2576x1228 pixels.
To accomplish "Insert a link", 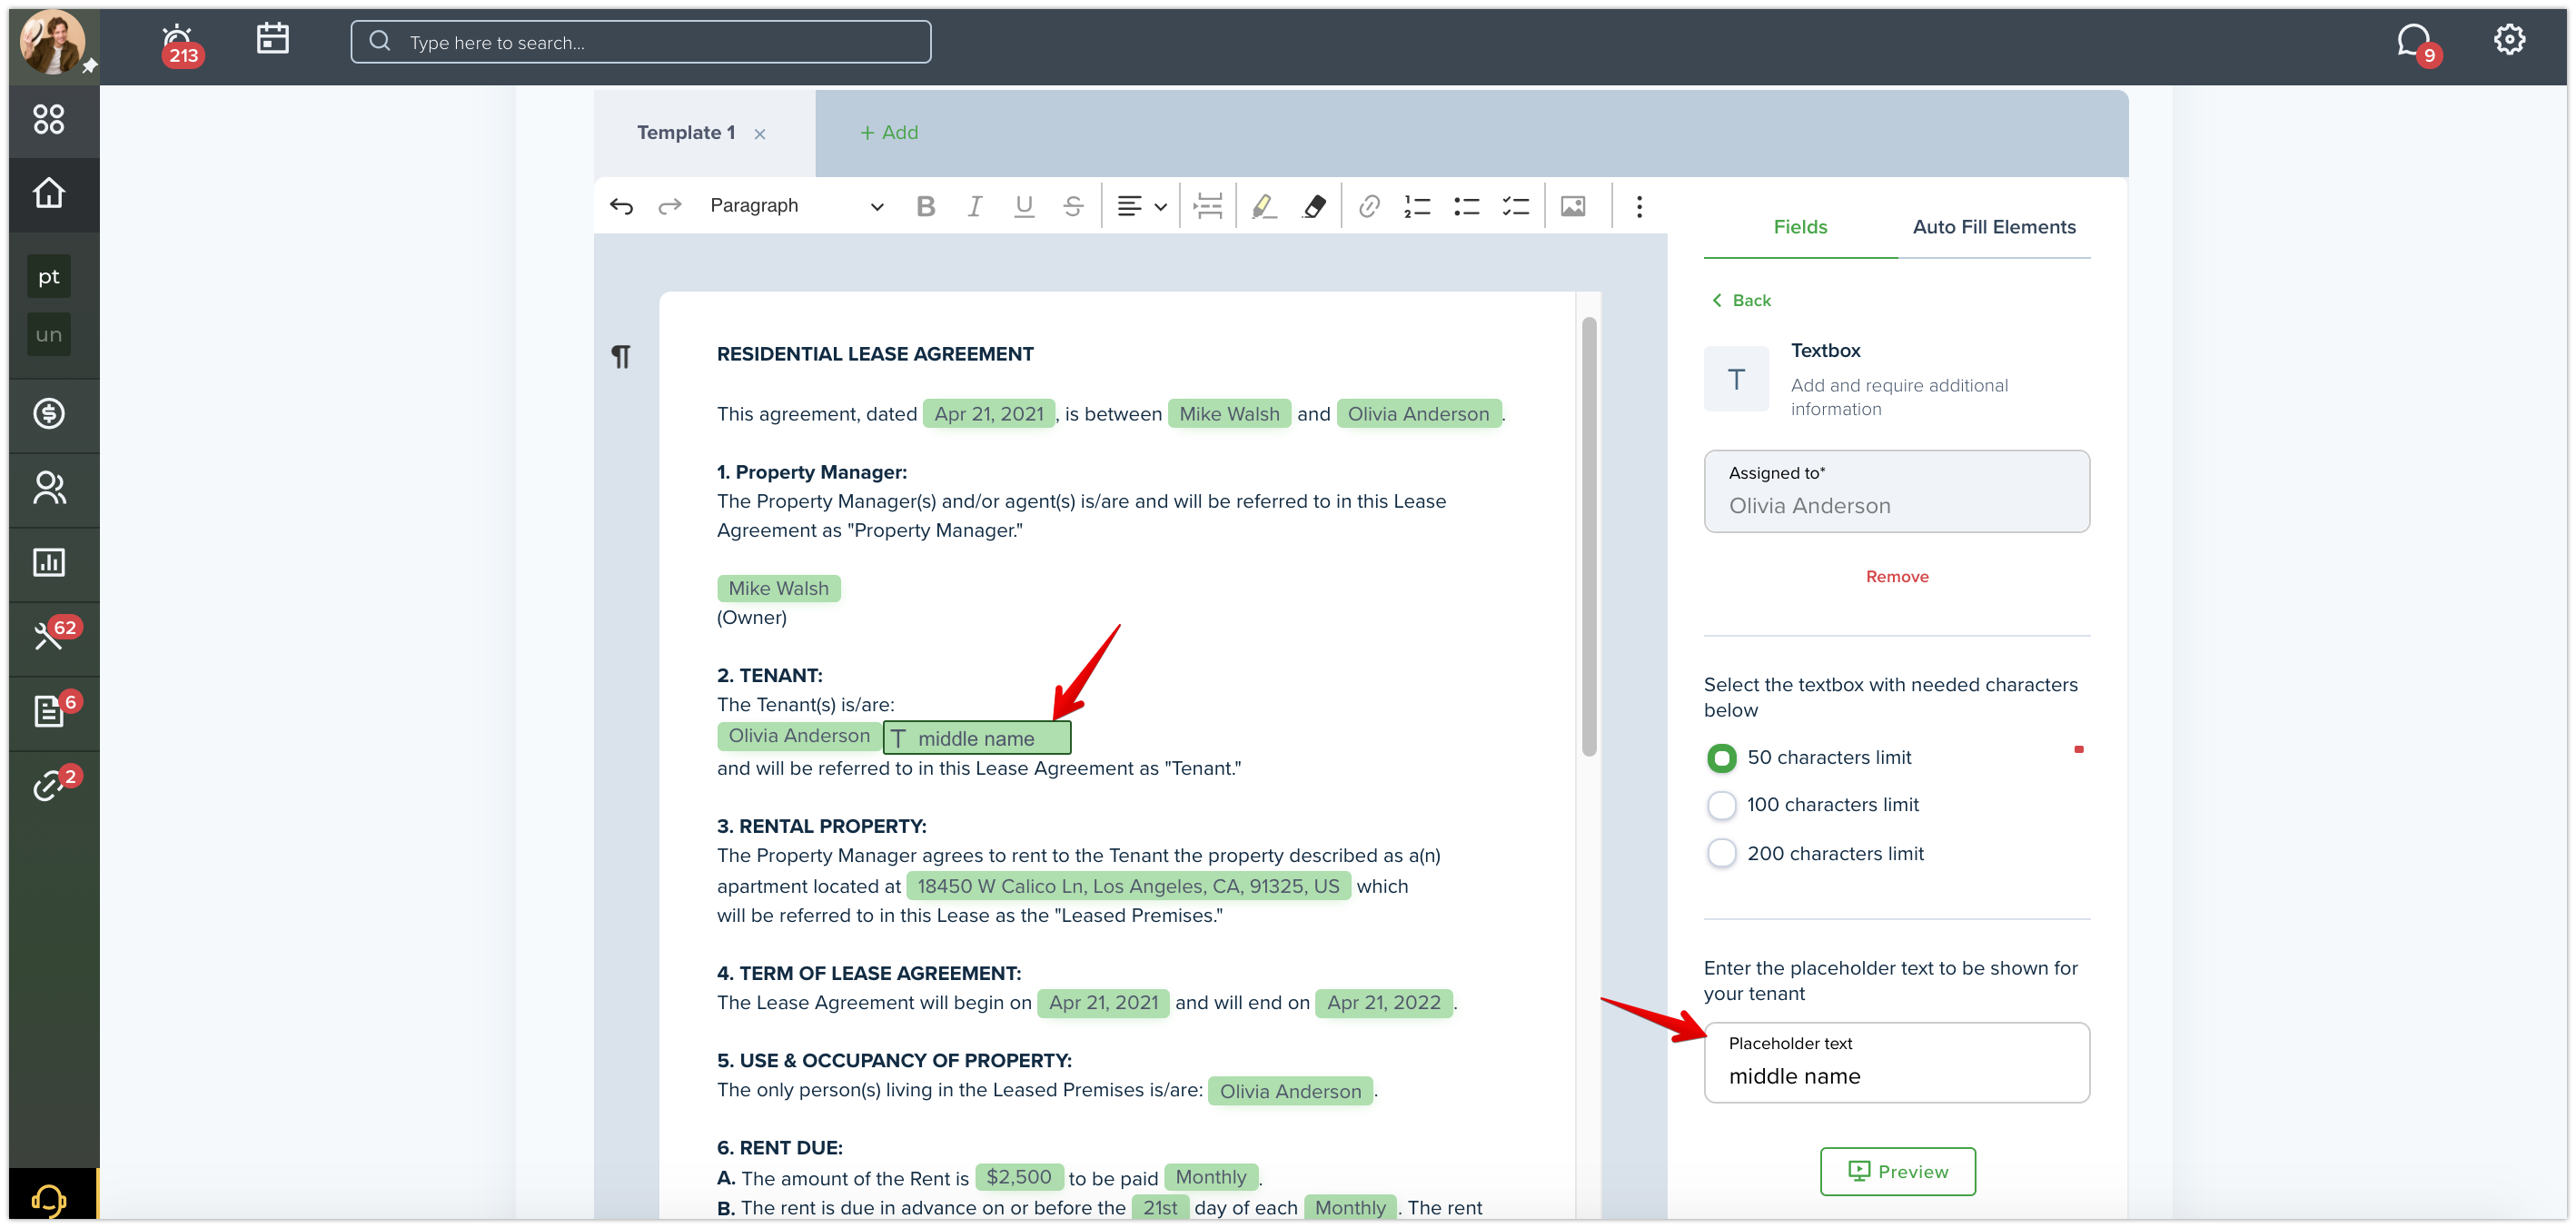I will [x=1369, y=206].
